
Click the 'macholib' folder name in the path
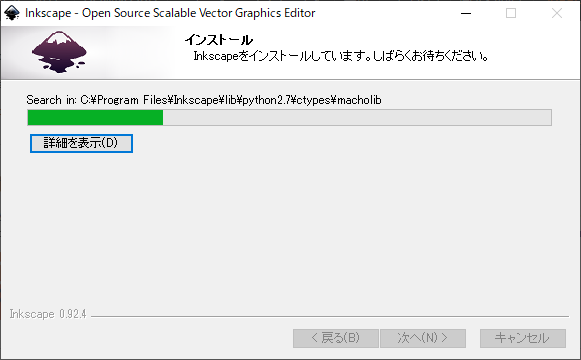click(359, 100)
